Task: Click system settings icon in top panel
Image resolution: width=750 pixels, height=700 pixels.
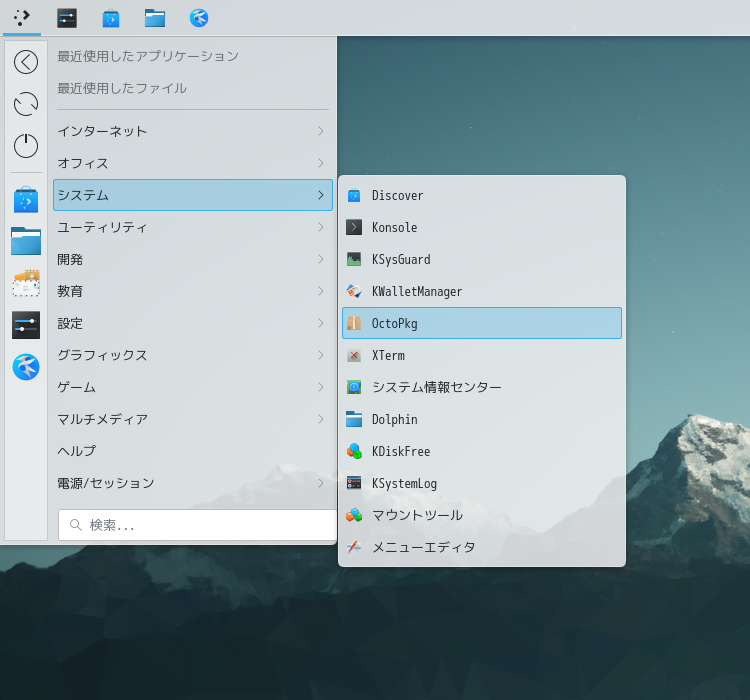Action: 67,18
